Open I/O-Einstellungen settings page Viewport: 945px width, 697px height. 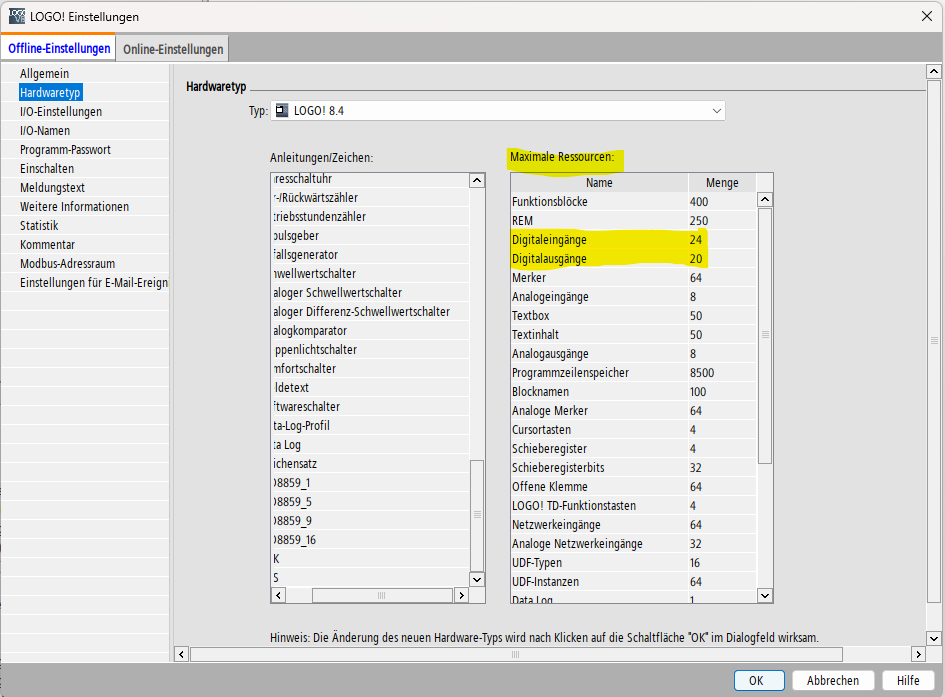61,112
